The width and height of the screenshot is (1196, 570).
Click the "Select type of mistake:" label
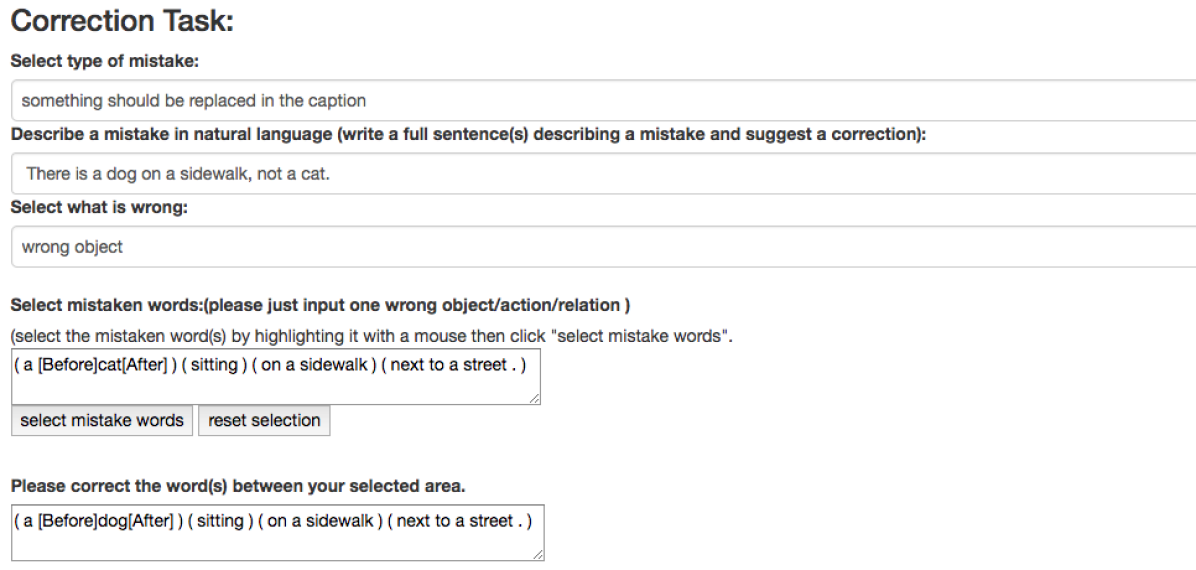105,61
